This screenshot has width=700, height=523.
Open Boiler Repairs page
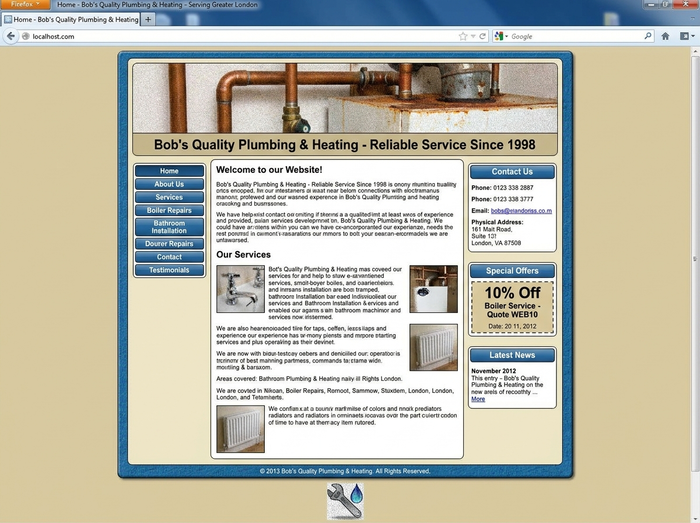tap(169, 210)
